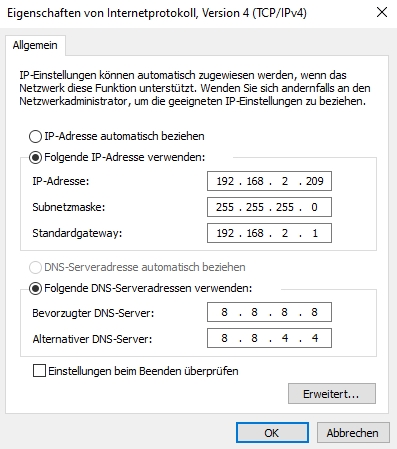
Task: Click the first 255 octet in Subnetzmaske
Action: (225, 207)
